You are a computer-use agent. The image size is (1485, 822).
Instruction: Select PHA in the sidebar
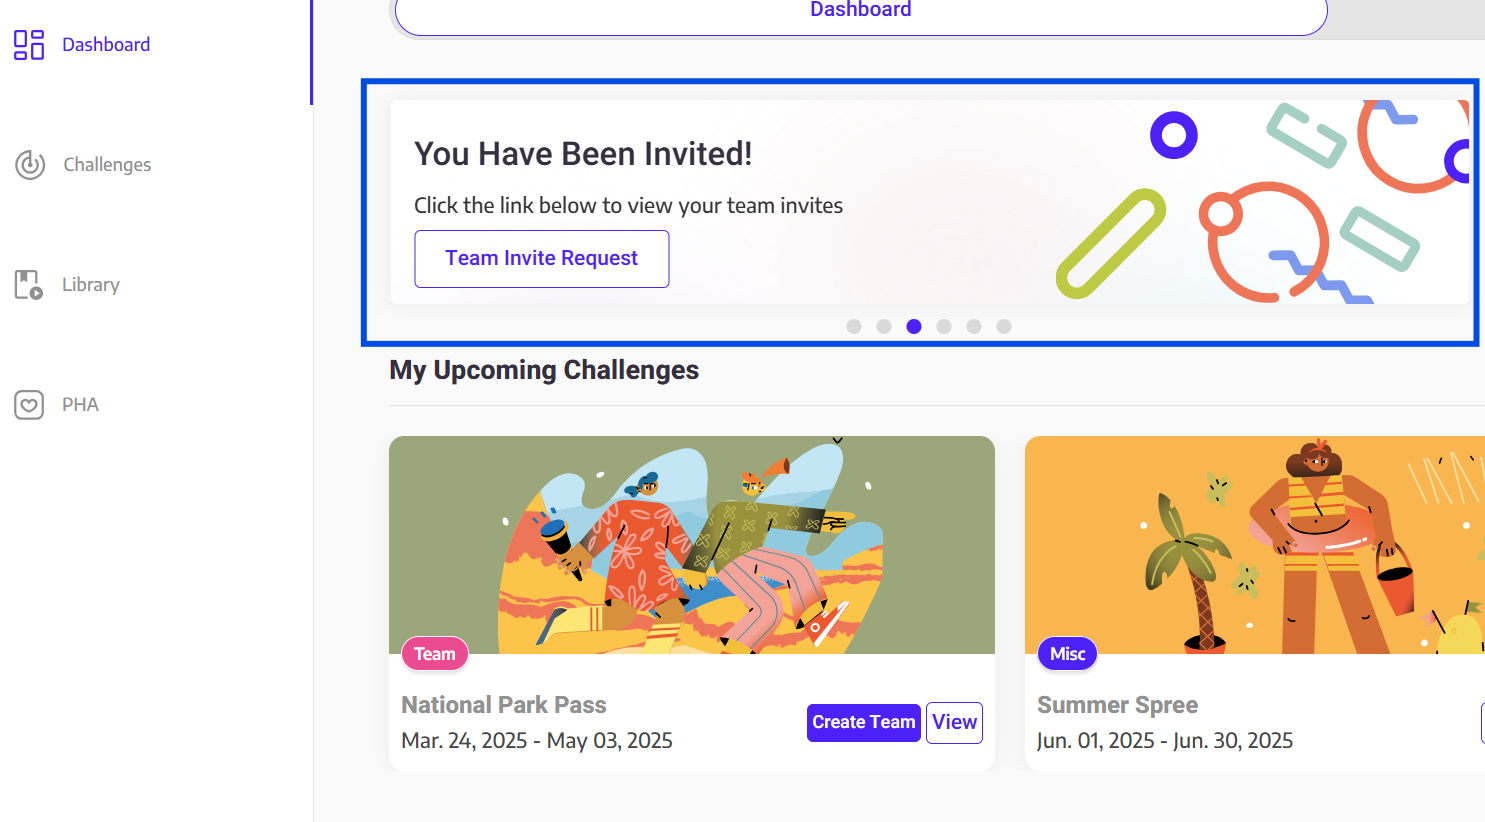pyautogui.click(x=80, y=405)
